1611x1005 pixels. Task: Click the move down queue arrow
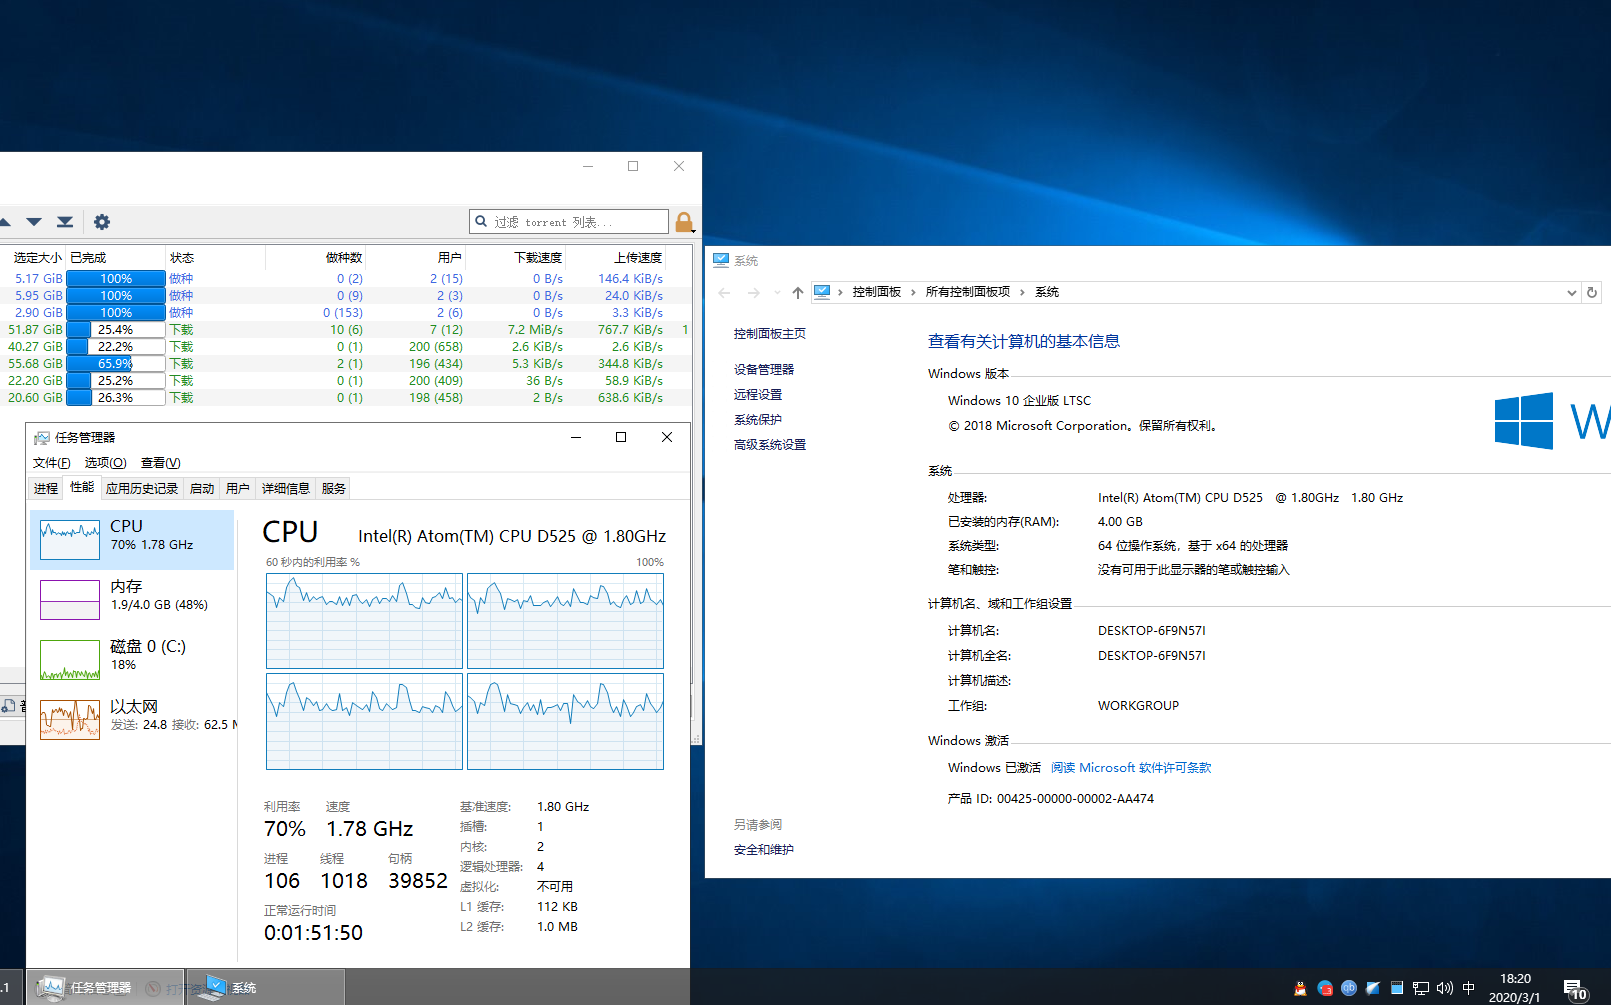(x=34, y=222)
